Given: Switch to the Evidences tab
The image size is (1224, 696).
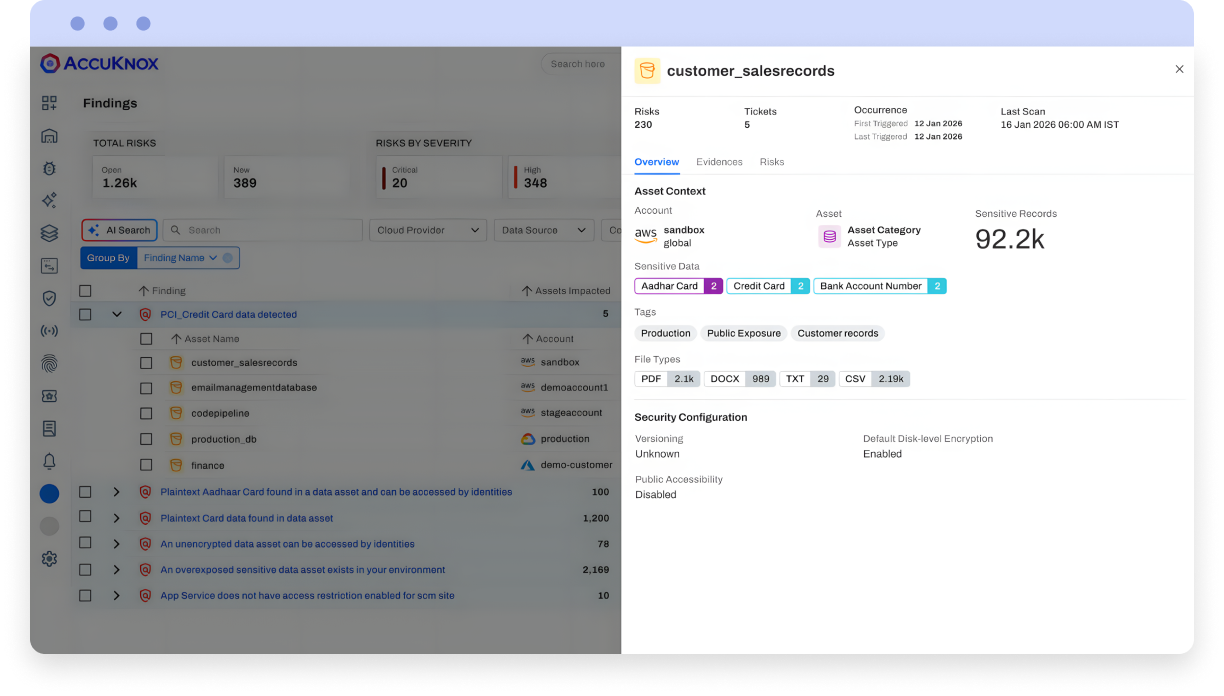Looking at the screenshot, I should click(719, 162).
